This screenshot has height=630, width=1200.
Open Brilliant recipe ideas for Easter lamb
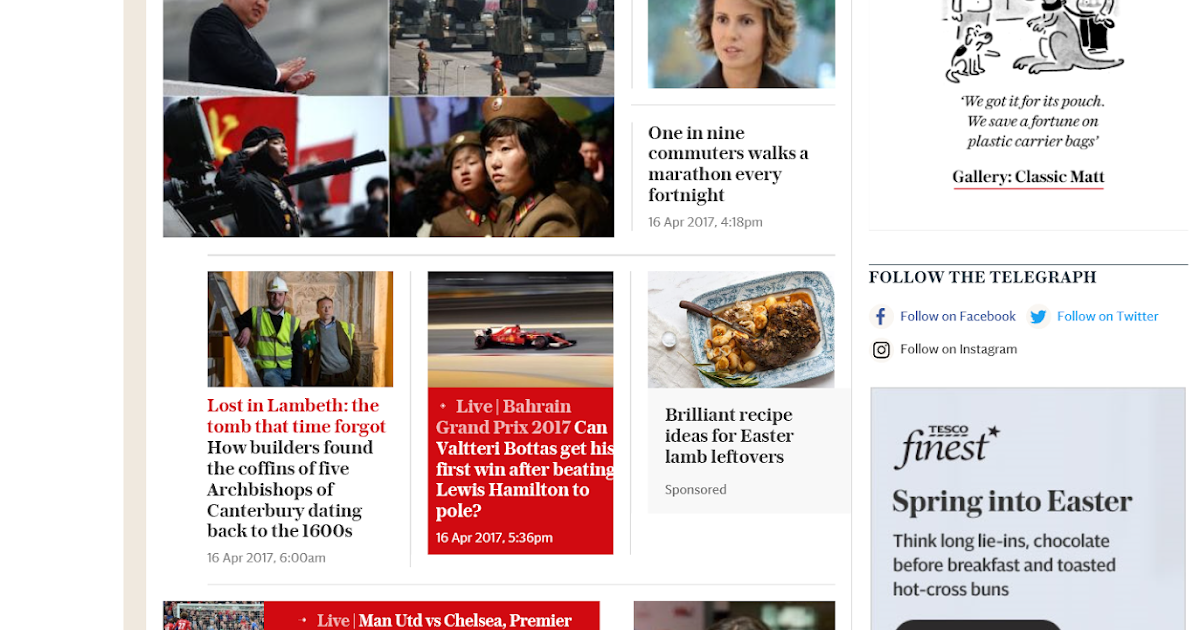729,436
